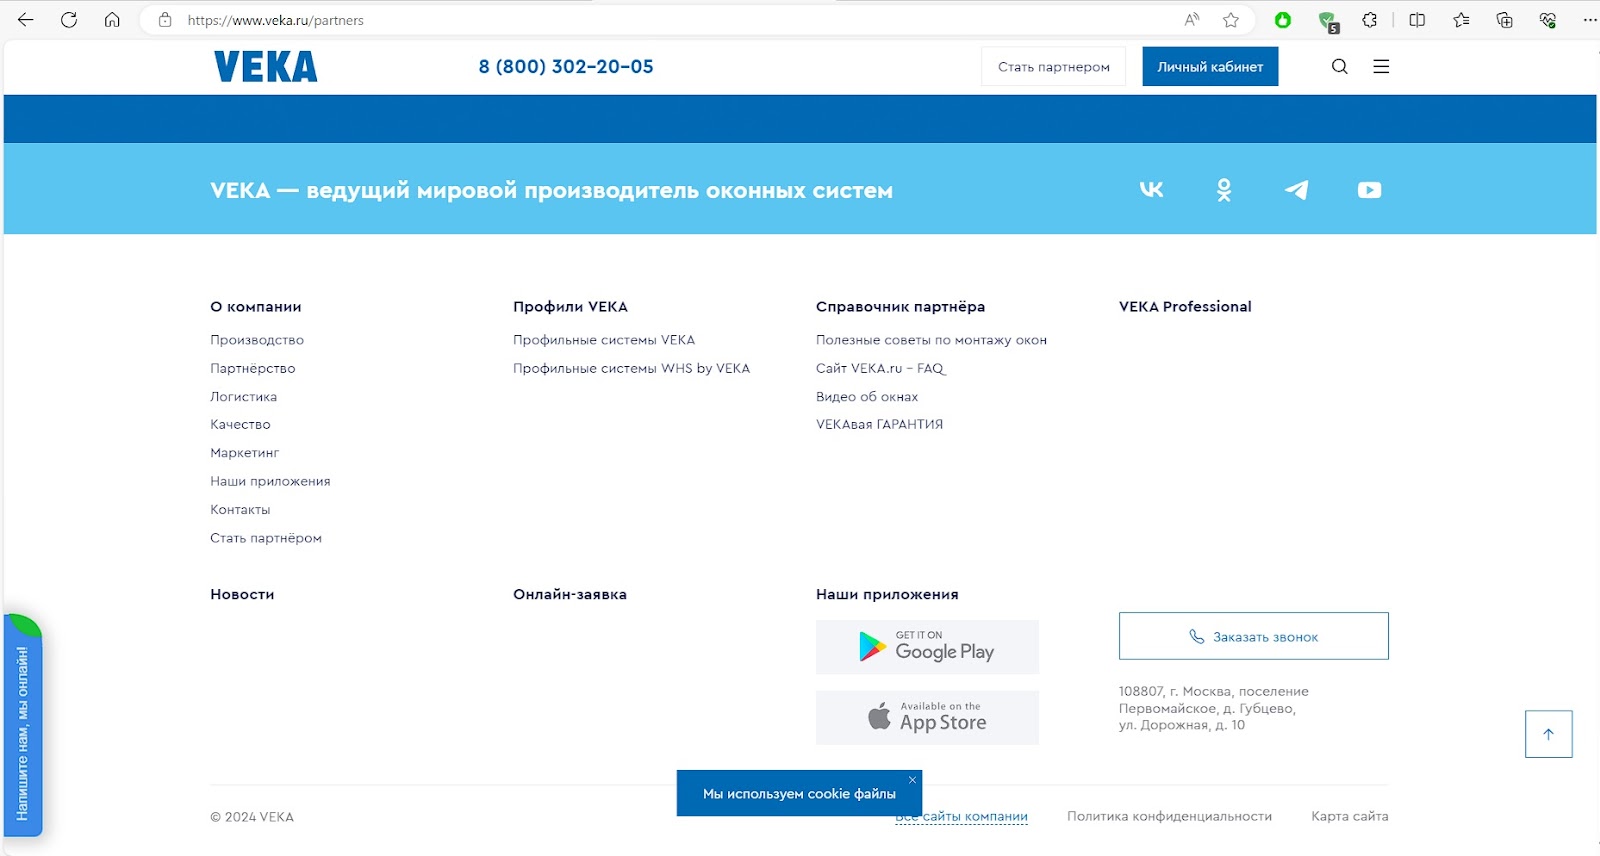
Task: Open VEKA Professional section
Action: click(1185, 307)
